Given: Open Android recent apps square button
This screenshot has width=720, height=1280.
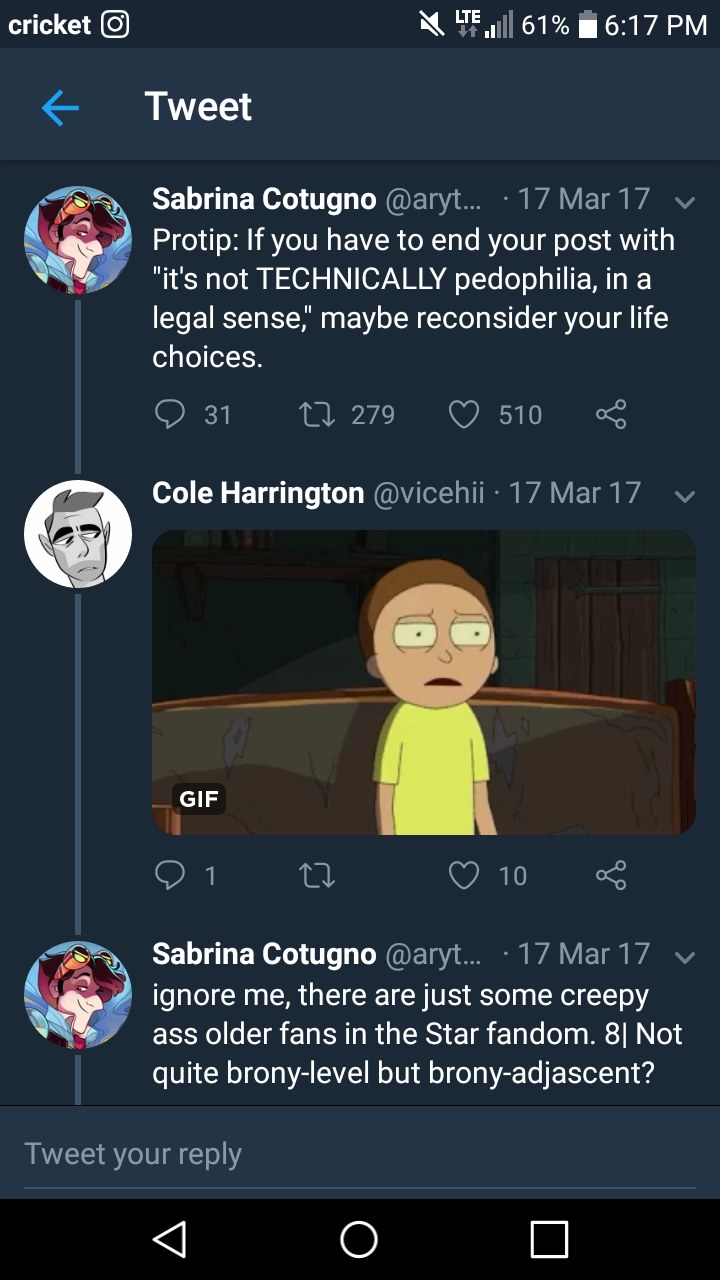Looking at the screenshot, I should point(549,1239).
